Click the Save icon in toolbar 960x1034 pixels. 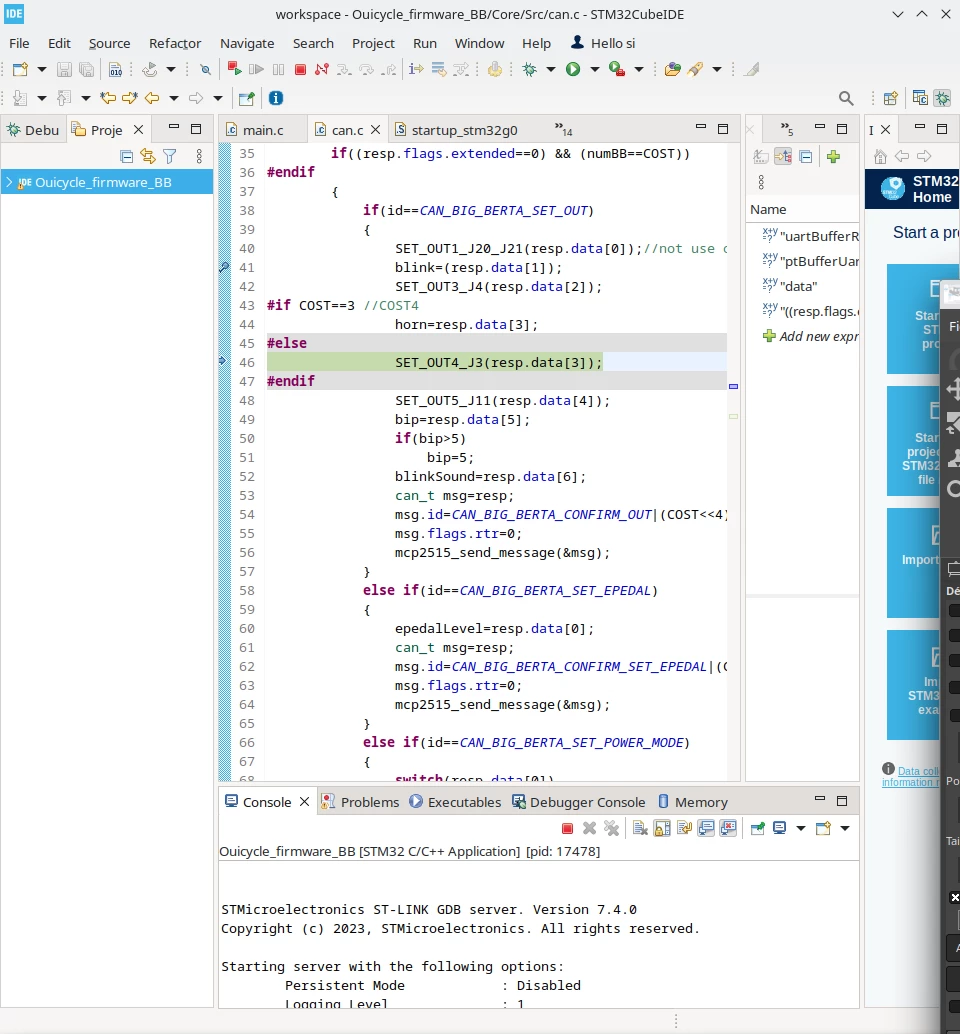point(64,69)
